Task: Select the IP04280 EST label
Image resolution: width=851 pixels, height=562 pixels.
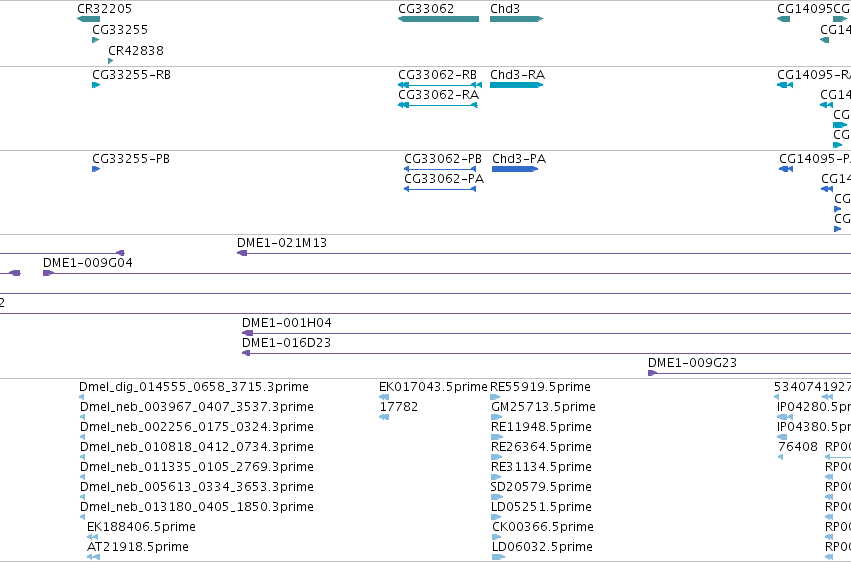Action: [814, 407]
